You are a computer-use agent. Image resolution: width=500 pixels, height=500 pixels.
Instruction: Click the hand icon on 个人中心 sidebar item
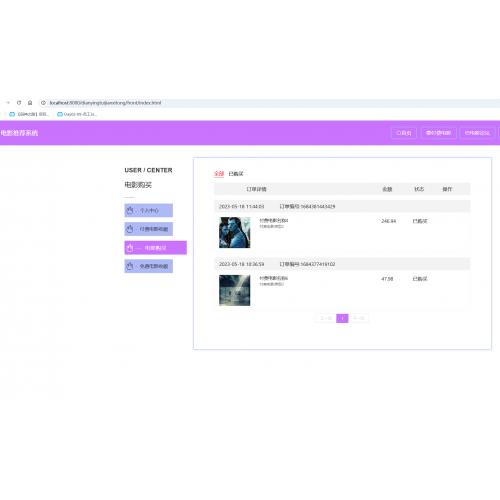130,210
